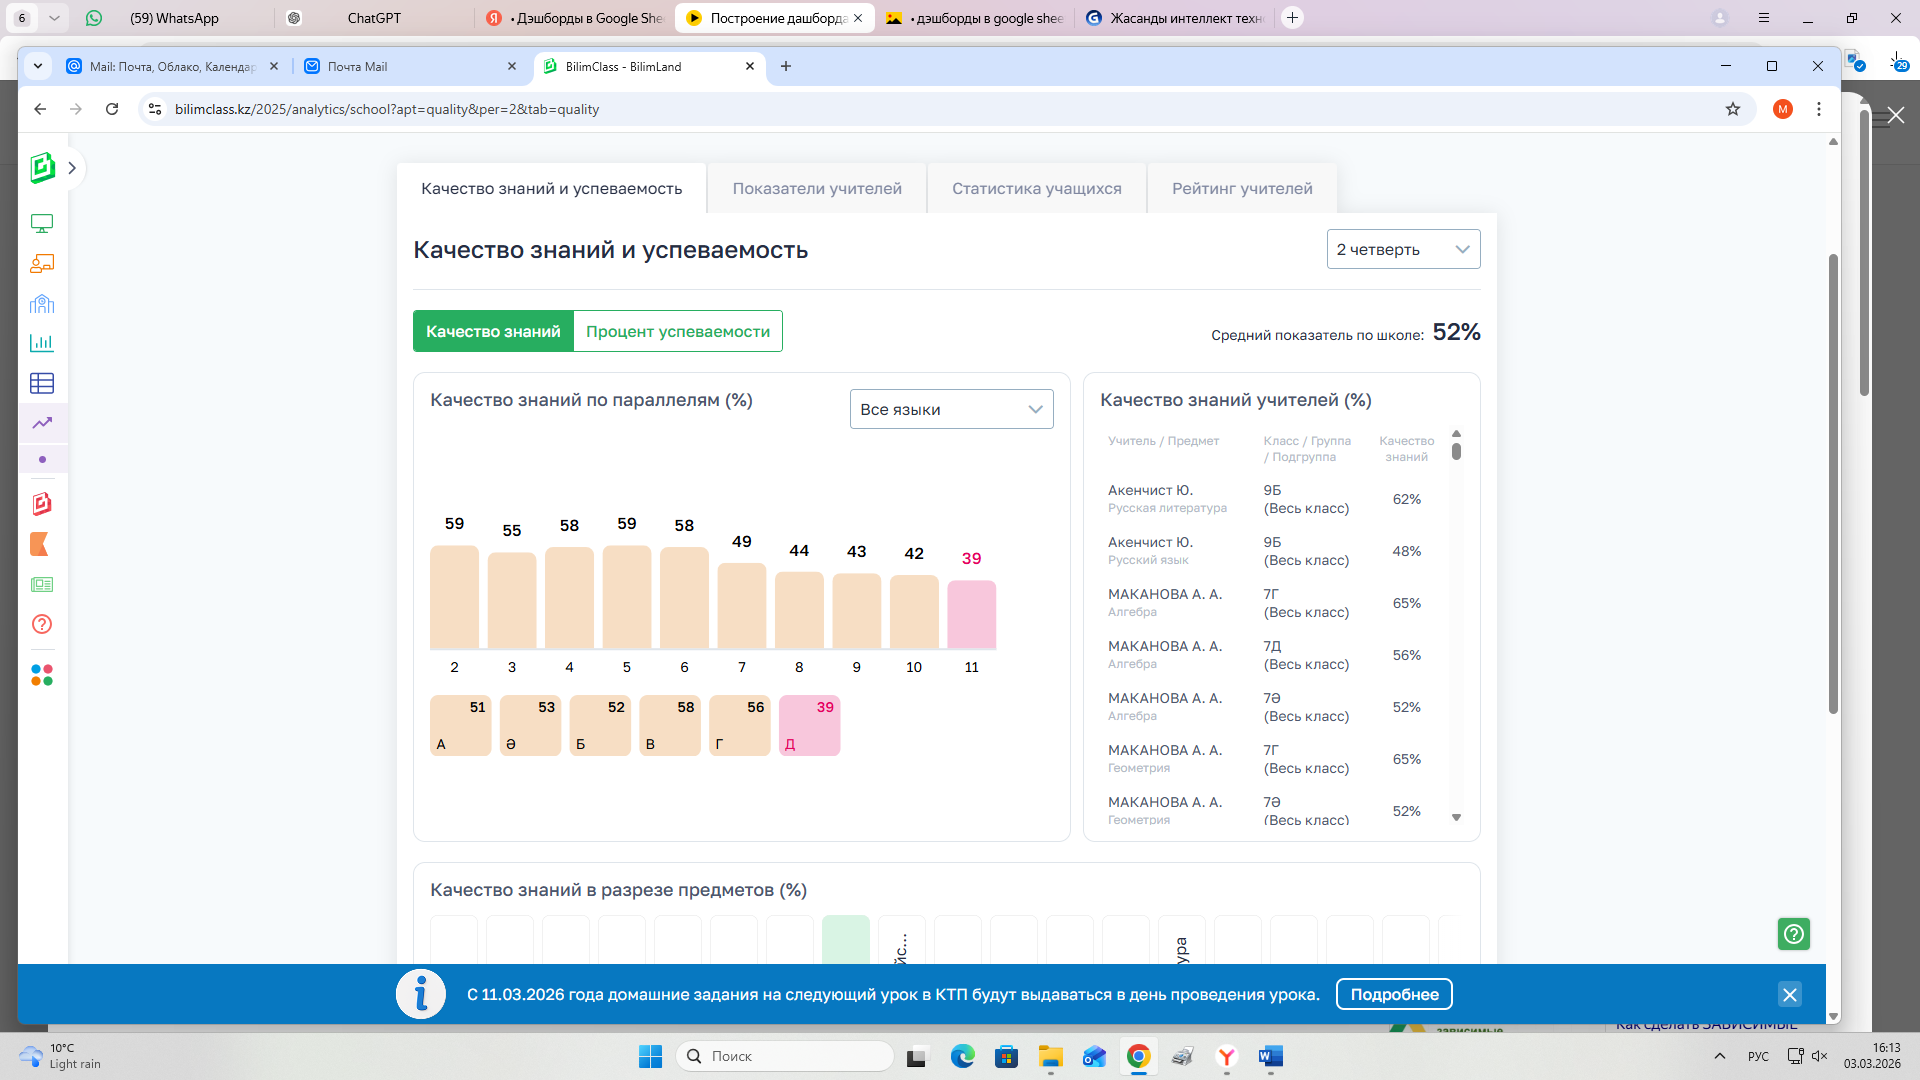Viewport: 1920px width, 1080px height.
Task: Open the four colored dots apps icon
Action: (x=42, y=676)
